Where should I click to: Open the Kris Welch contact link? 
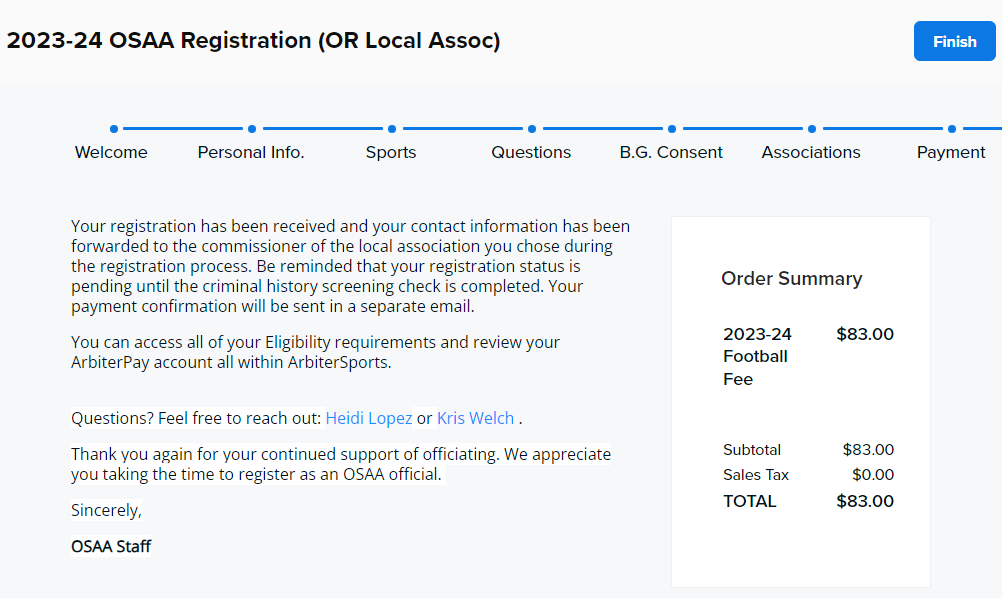pyautogui.click(x=475, y=418)
